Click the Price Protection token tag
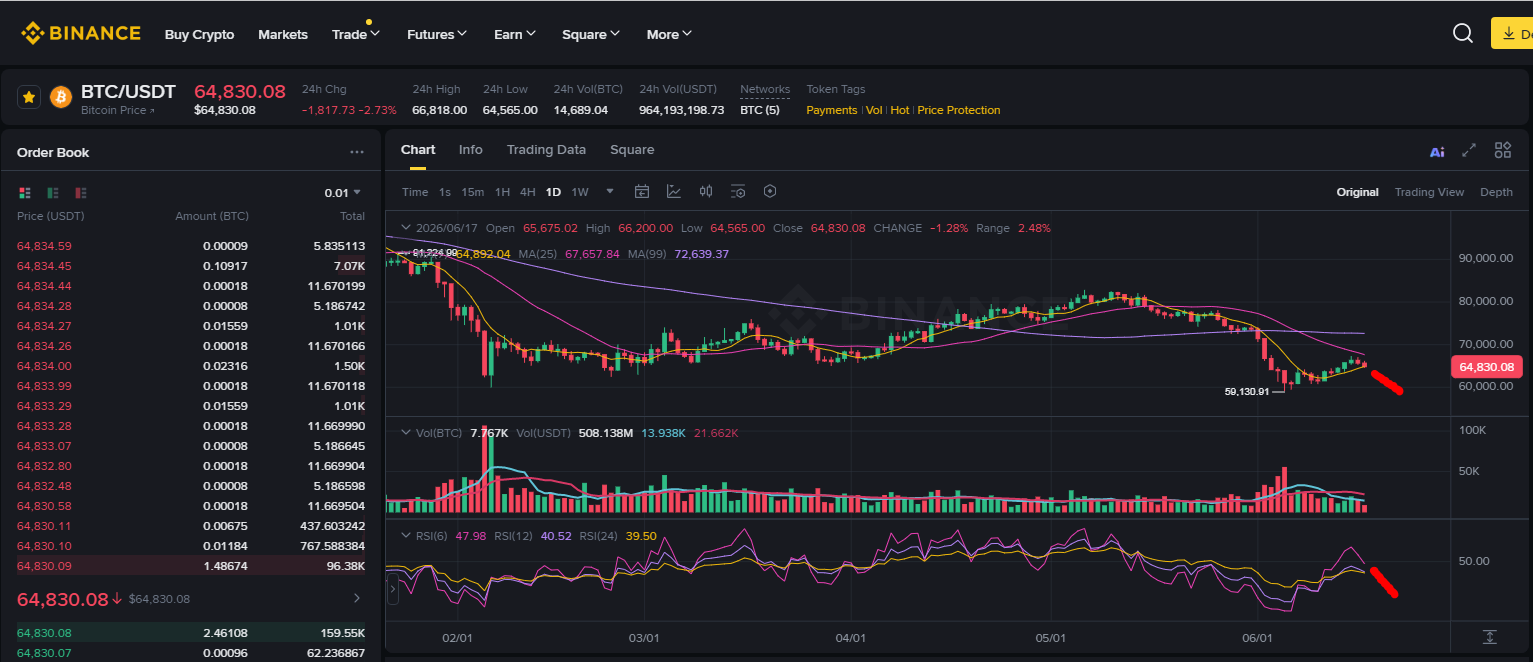Viewport: 1533px width, 662px height. [959, 110]
